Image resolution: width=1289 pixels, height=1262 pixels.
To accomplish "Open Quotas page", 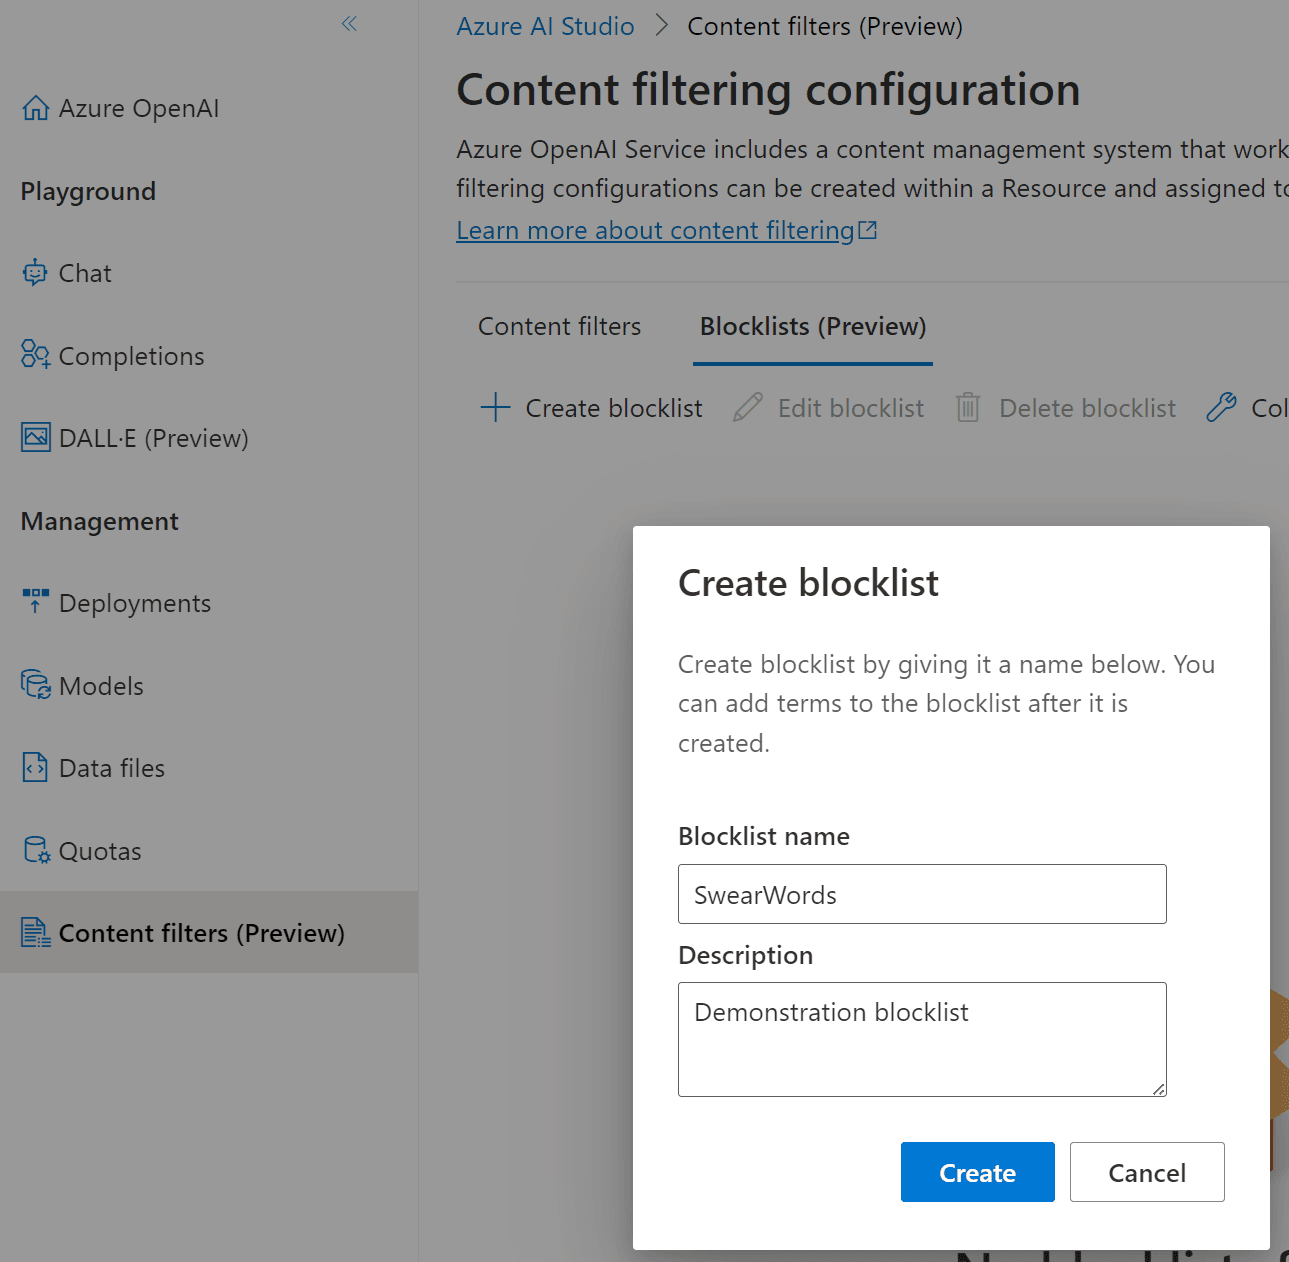I will [82, 851].
